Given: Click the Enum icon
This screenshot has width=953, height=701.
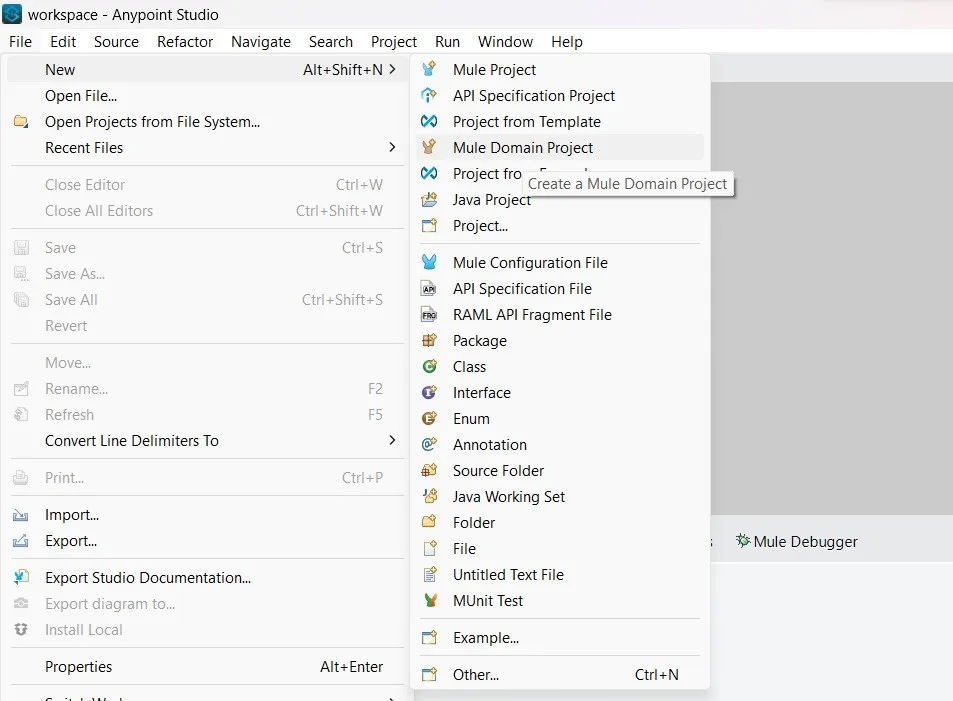Looking at the screenshot, I should 429,418.
